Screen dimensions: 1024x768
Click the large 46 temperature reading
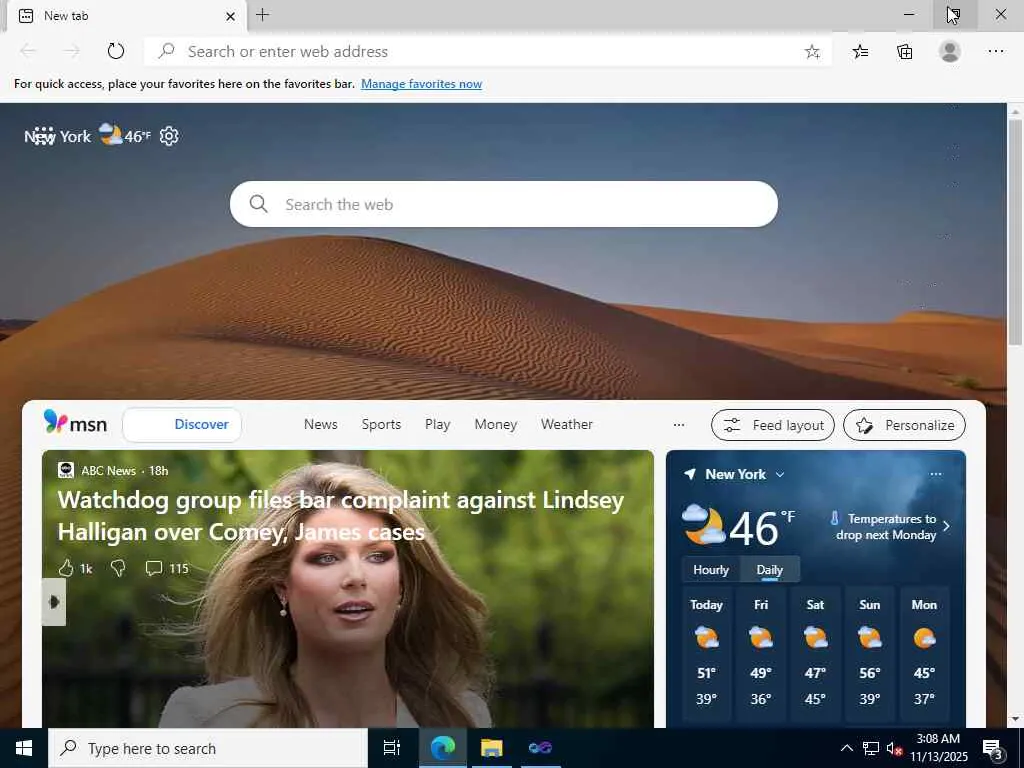(x=754, y=528)
